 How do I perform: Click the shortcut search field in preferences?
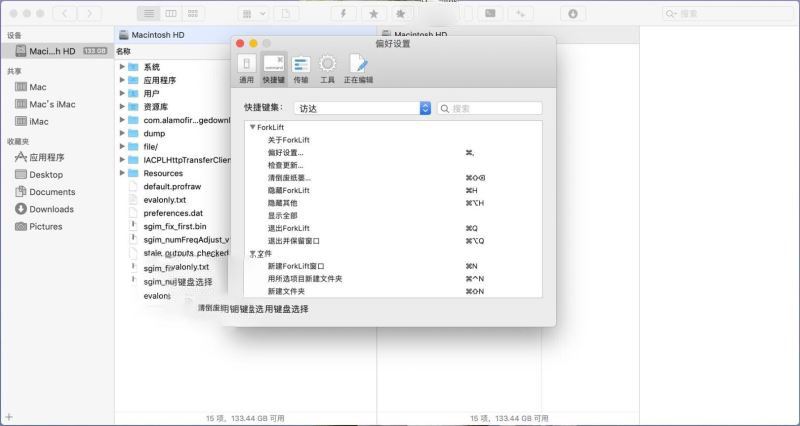pos(490,108)
